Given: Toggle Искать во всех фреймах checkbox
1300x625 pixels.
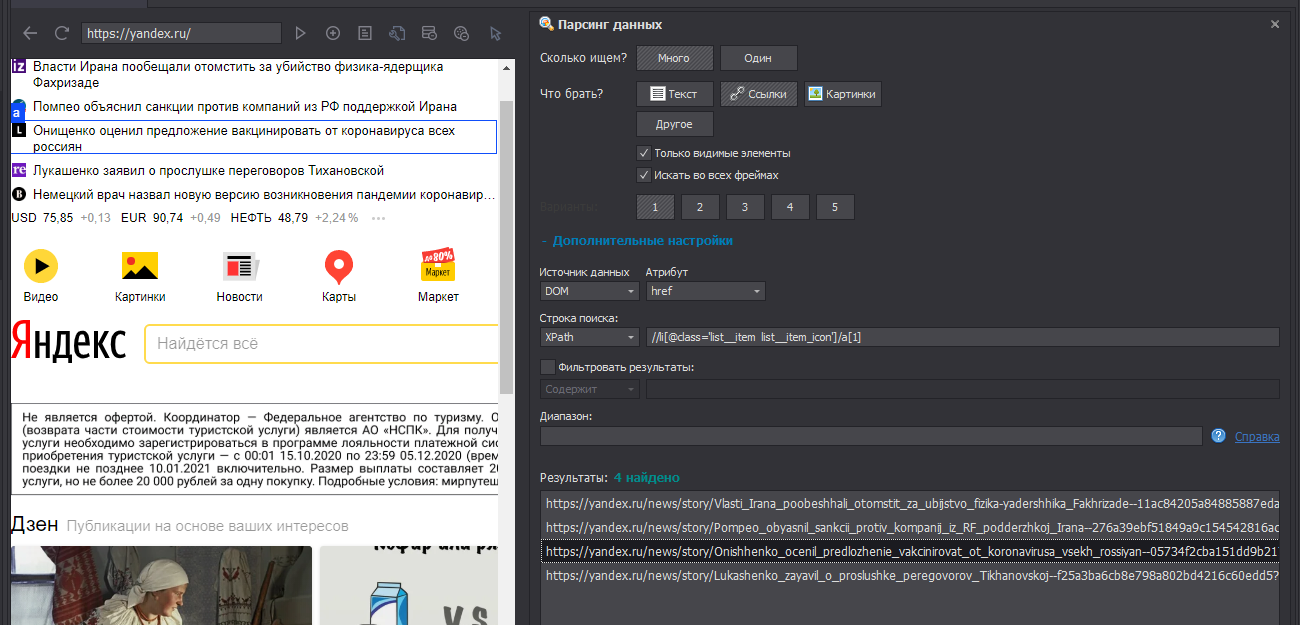Looking at the screenshot, I should click(644, 175).
